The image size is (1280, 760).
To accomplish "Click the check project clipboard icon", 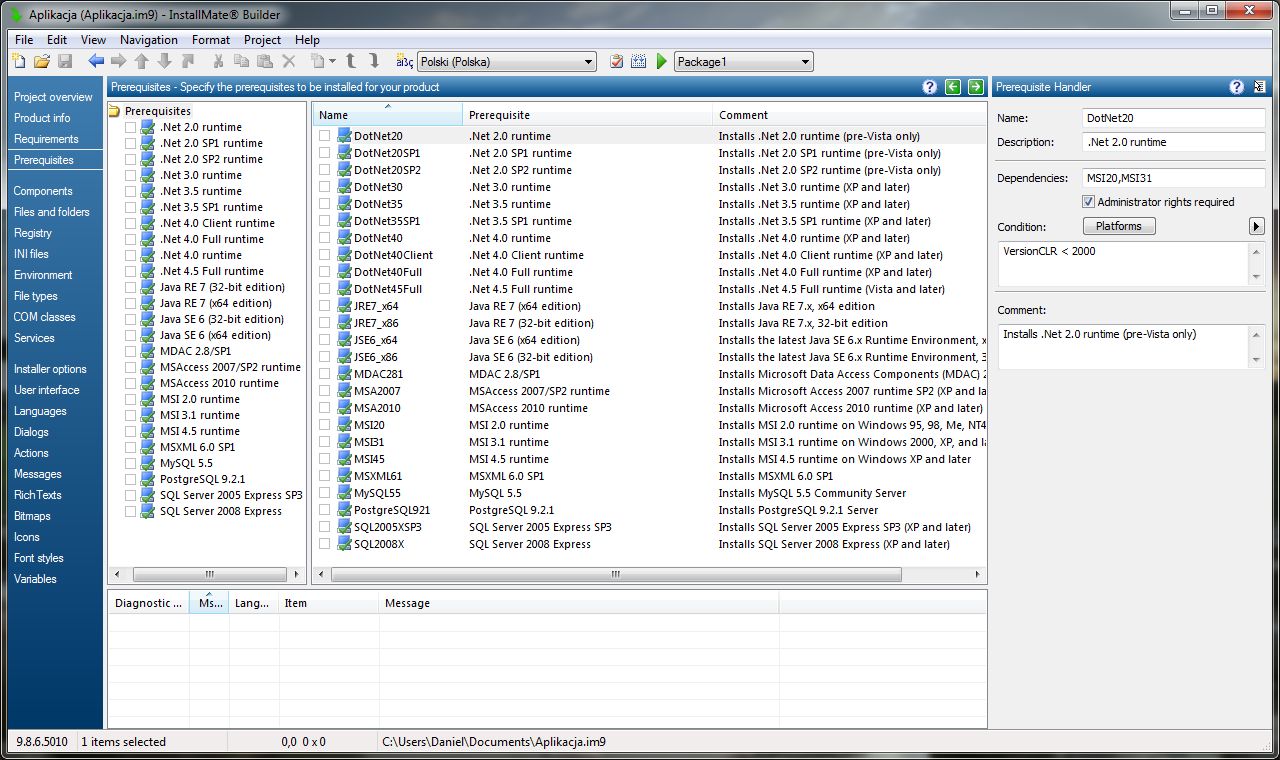I will 617,62.
